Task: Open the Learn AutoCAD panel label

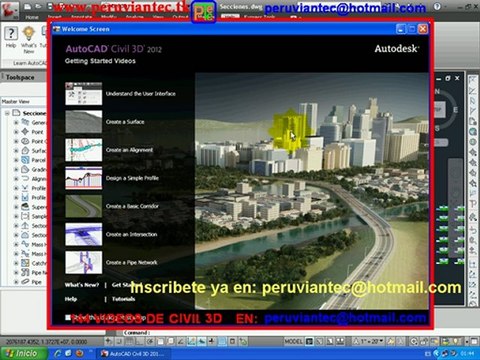Action: click(x=29, y=63)
